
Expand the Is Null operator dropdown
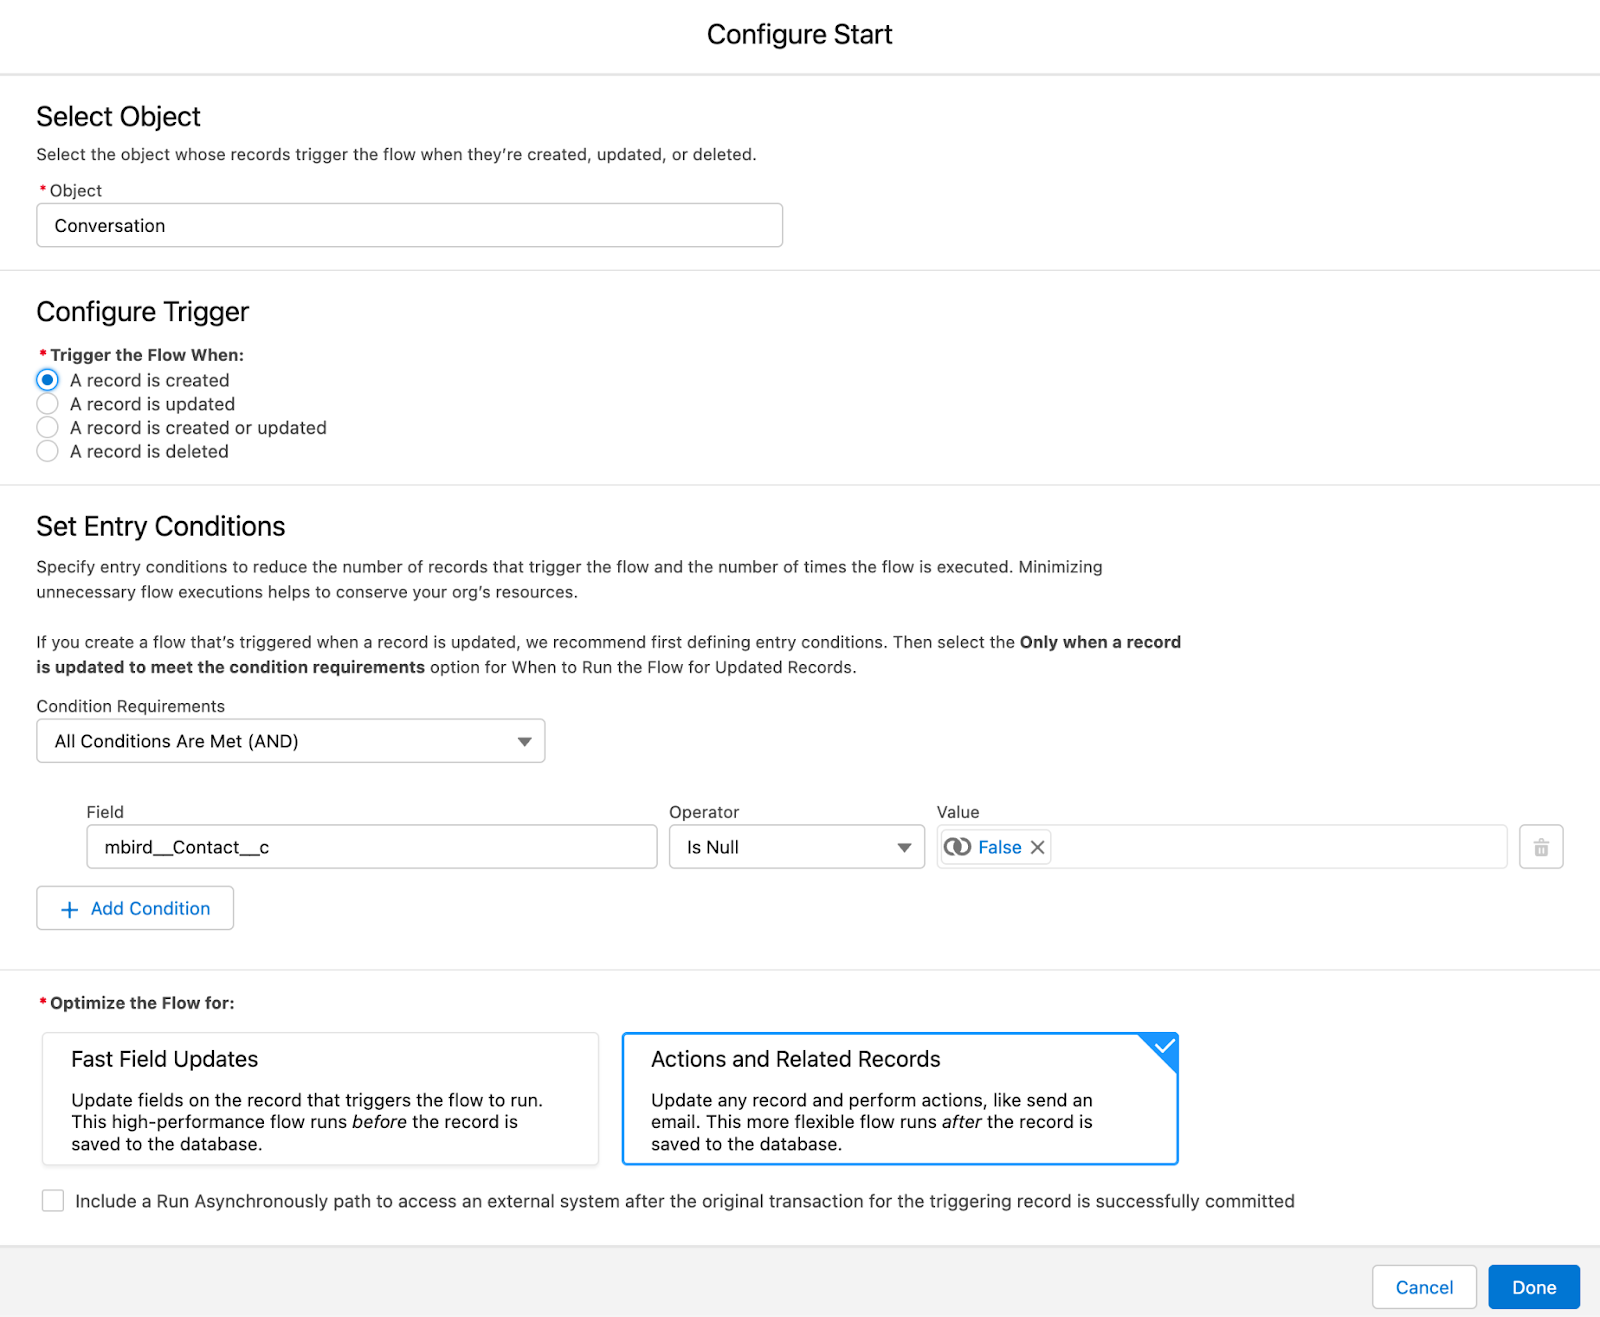(x=796, y=847)
